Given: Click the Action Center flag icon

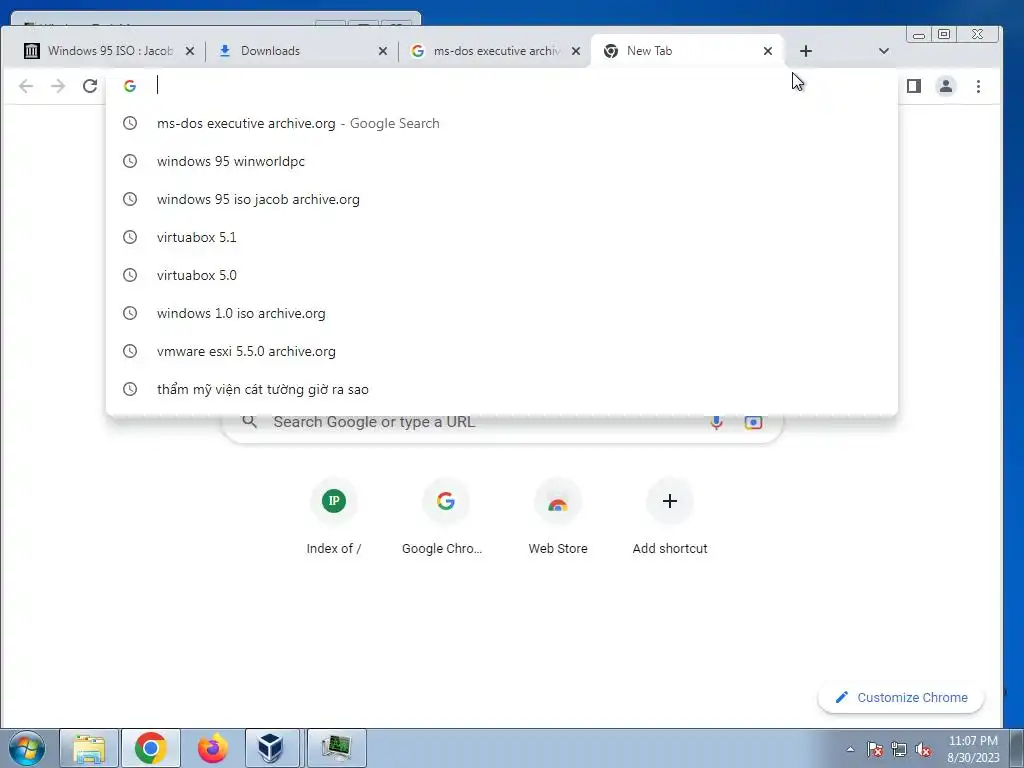Looking at the screenshot, I should [875, 749].
